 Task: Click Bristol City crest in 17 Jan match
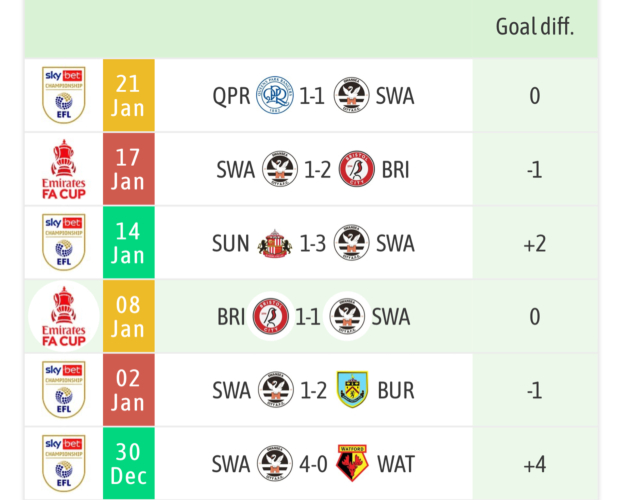click(x=357, y=170)
